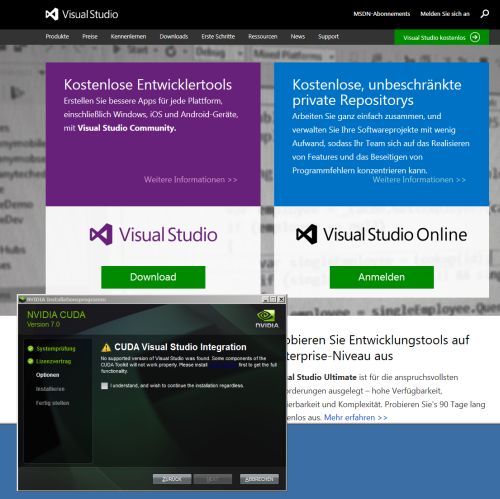
Task: Click the purple Visual Studio logo
Action: 153,234
